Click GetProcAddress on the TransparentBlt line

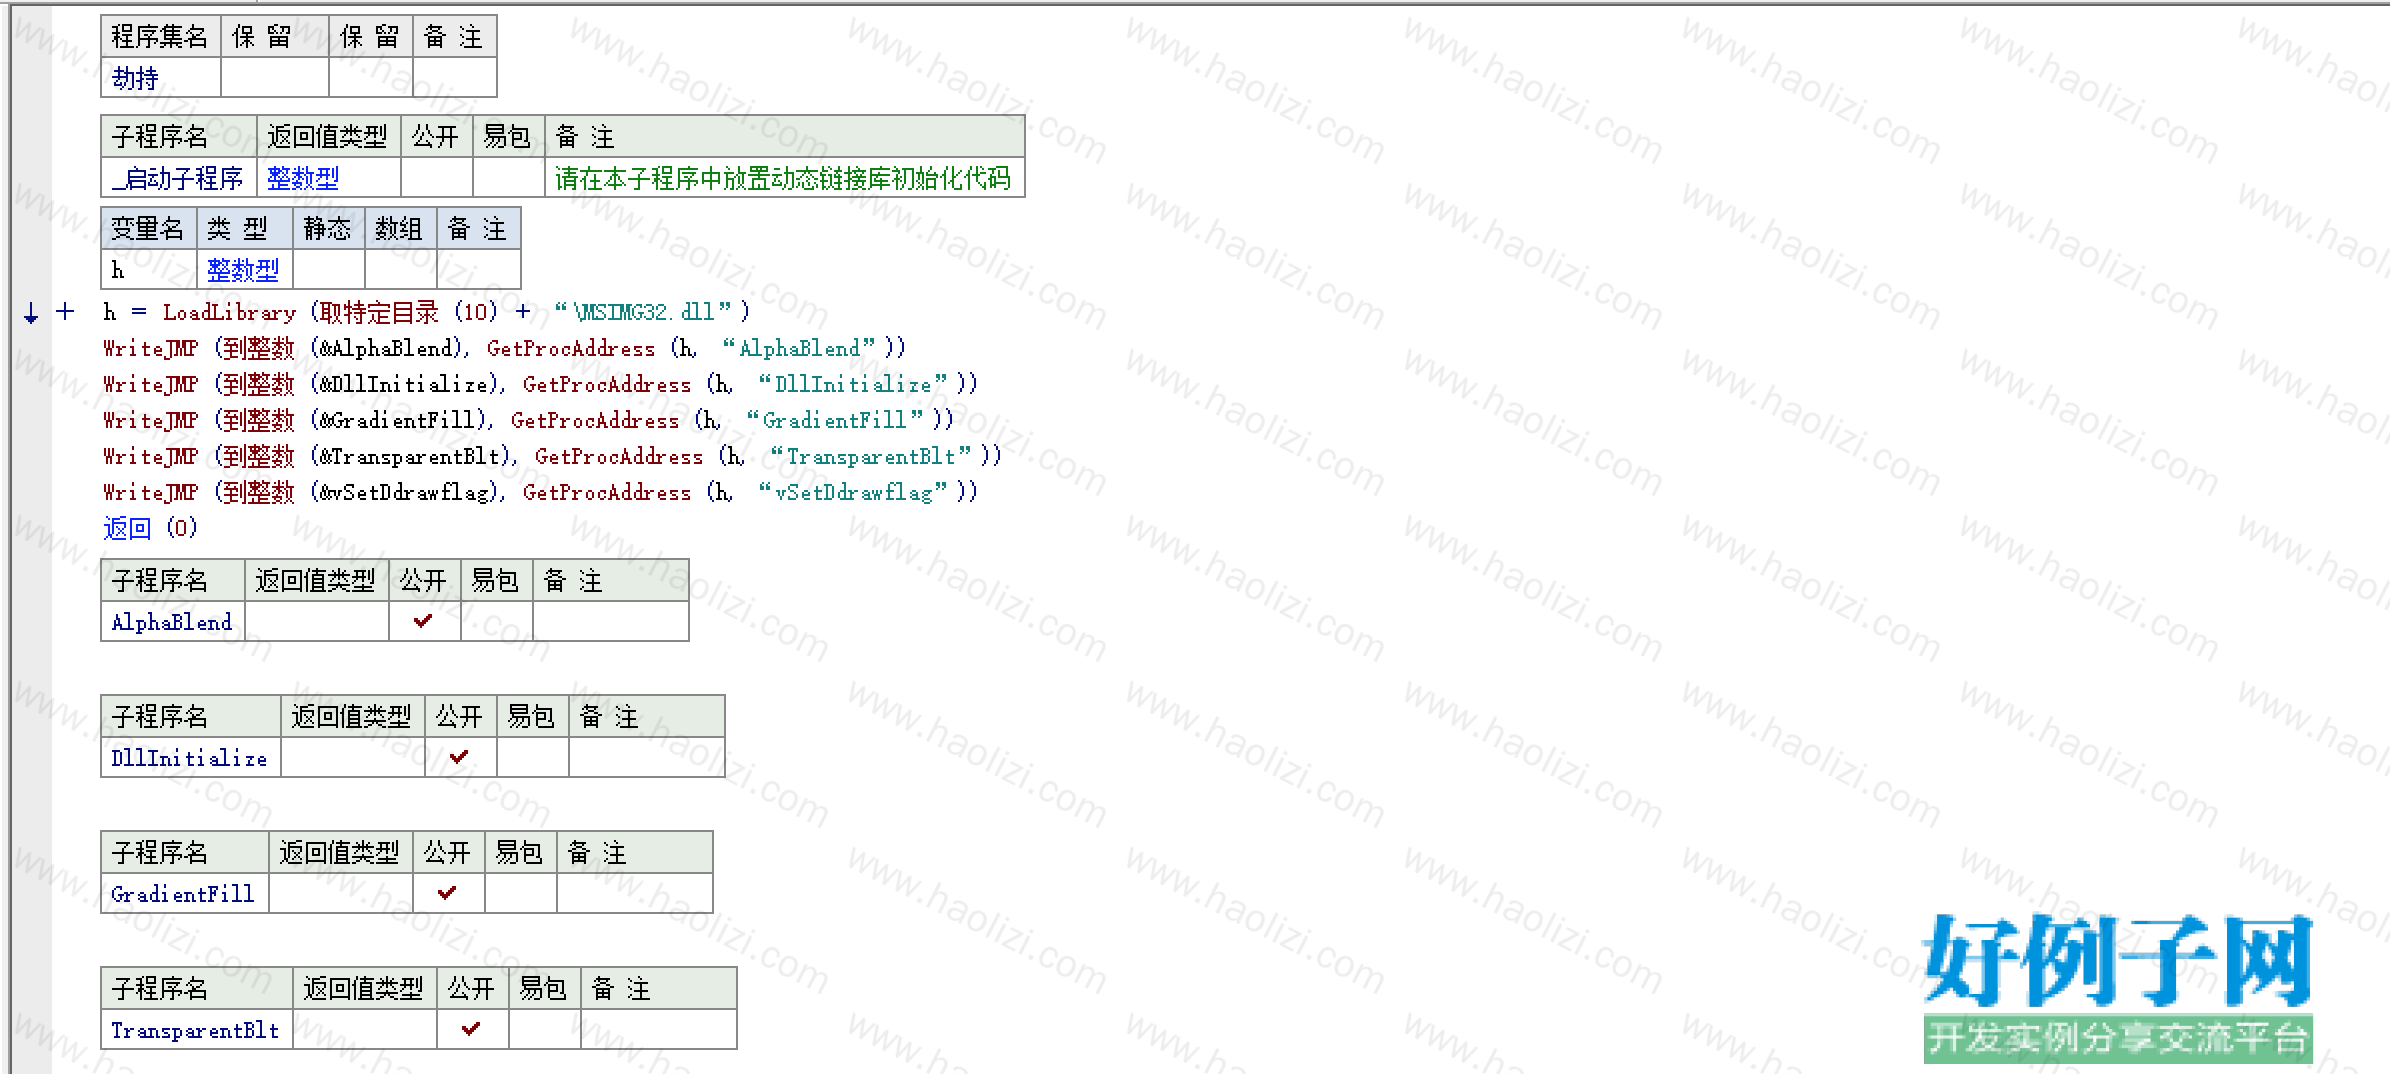click(x=619, y=456)
